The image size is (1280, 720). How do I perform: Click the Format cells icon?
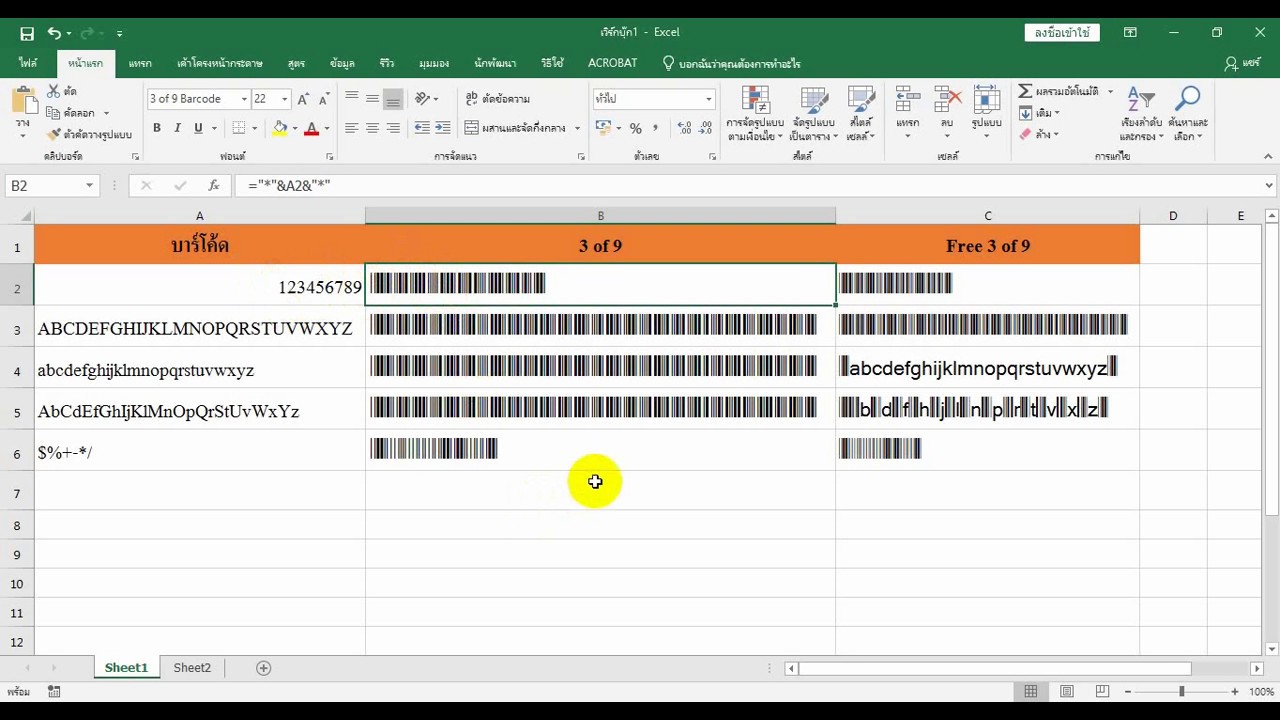(986, 100)
